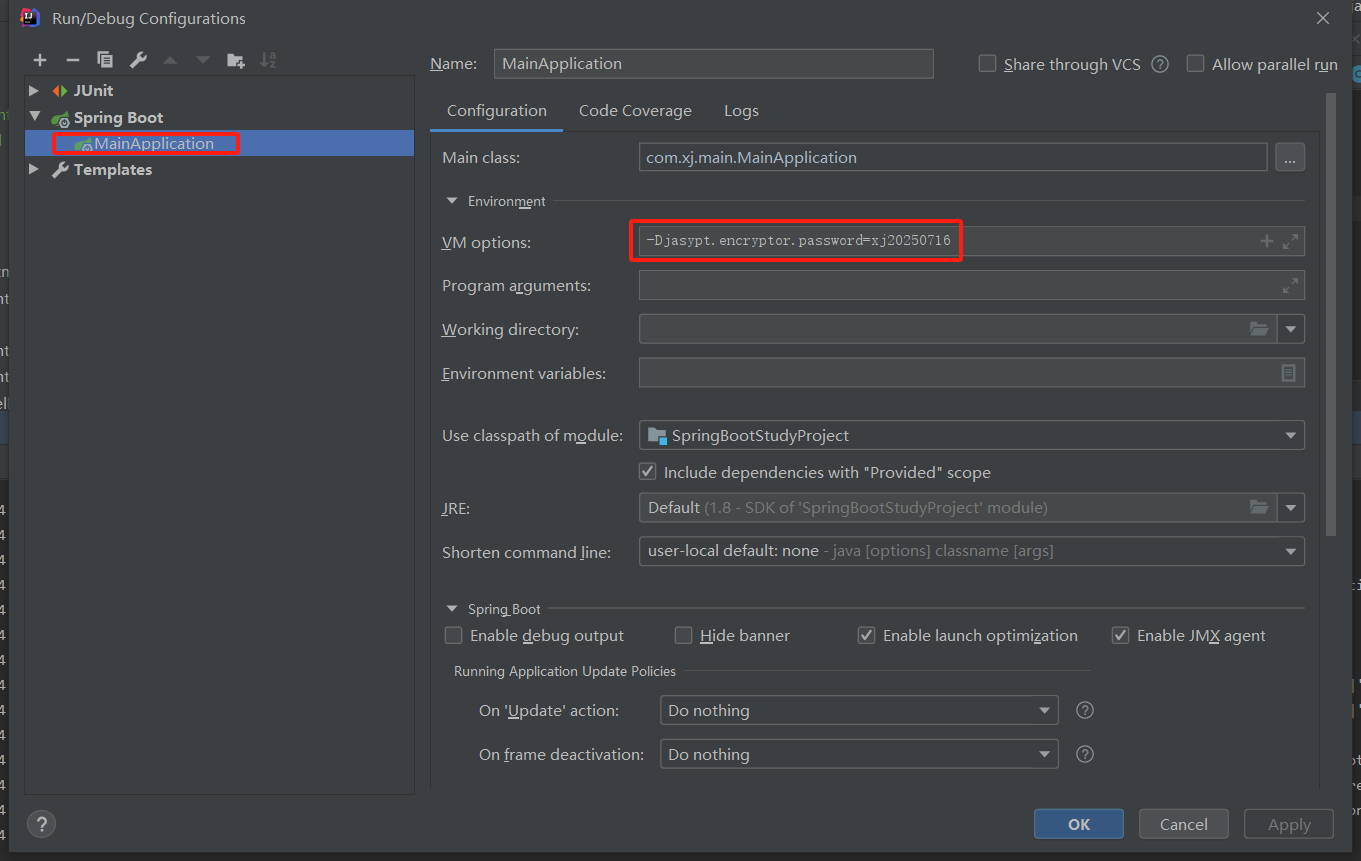
Task: Switch to Logs tab
Action: [741, 111]
